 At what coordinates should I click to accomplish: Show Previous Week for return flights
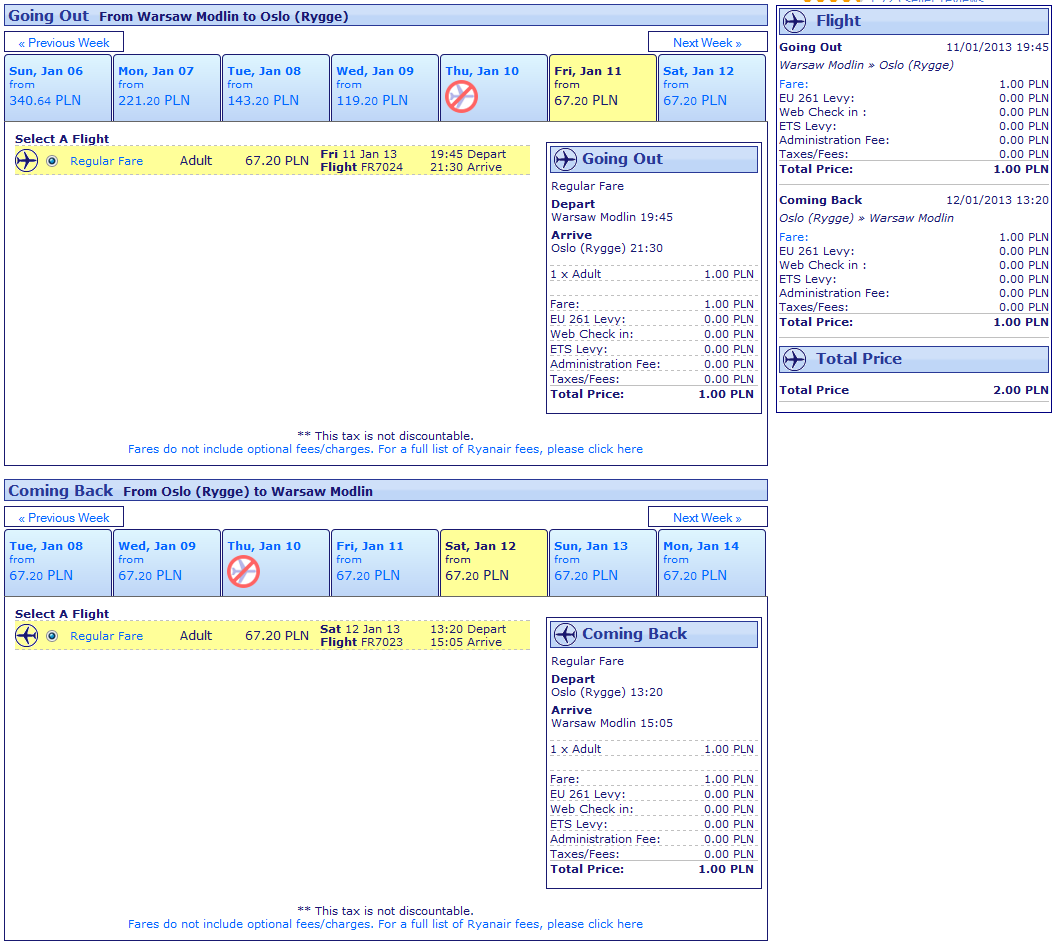click(64, 518)
